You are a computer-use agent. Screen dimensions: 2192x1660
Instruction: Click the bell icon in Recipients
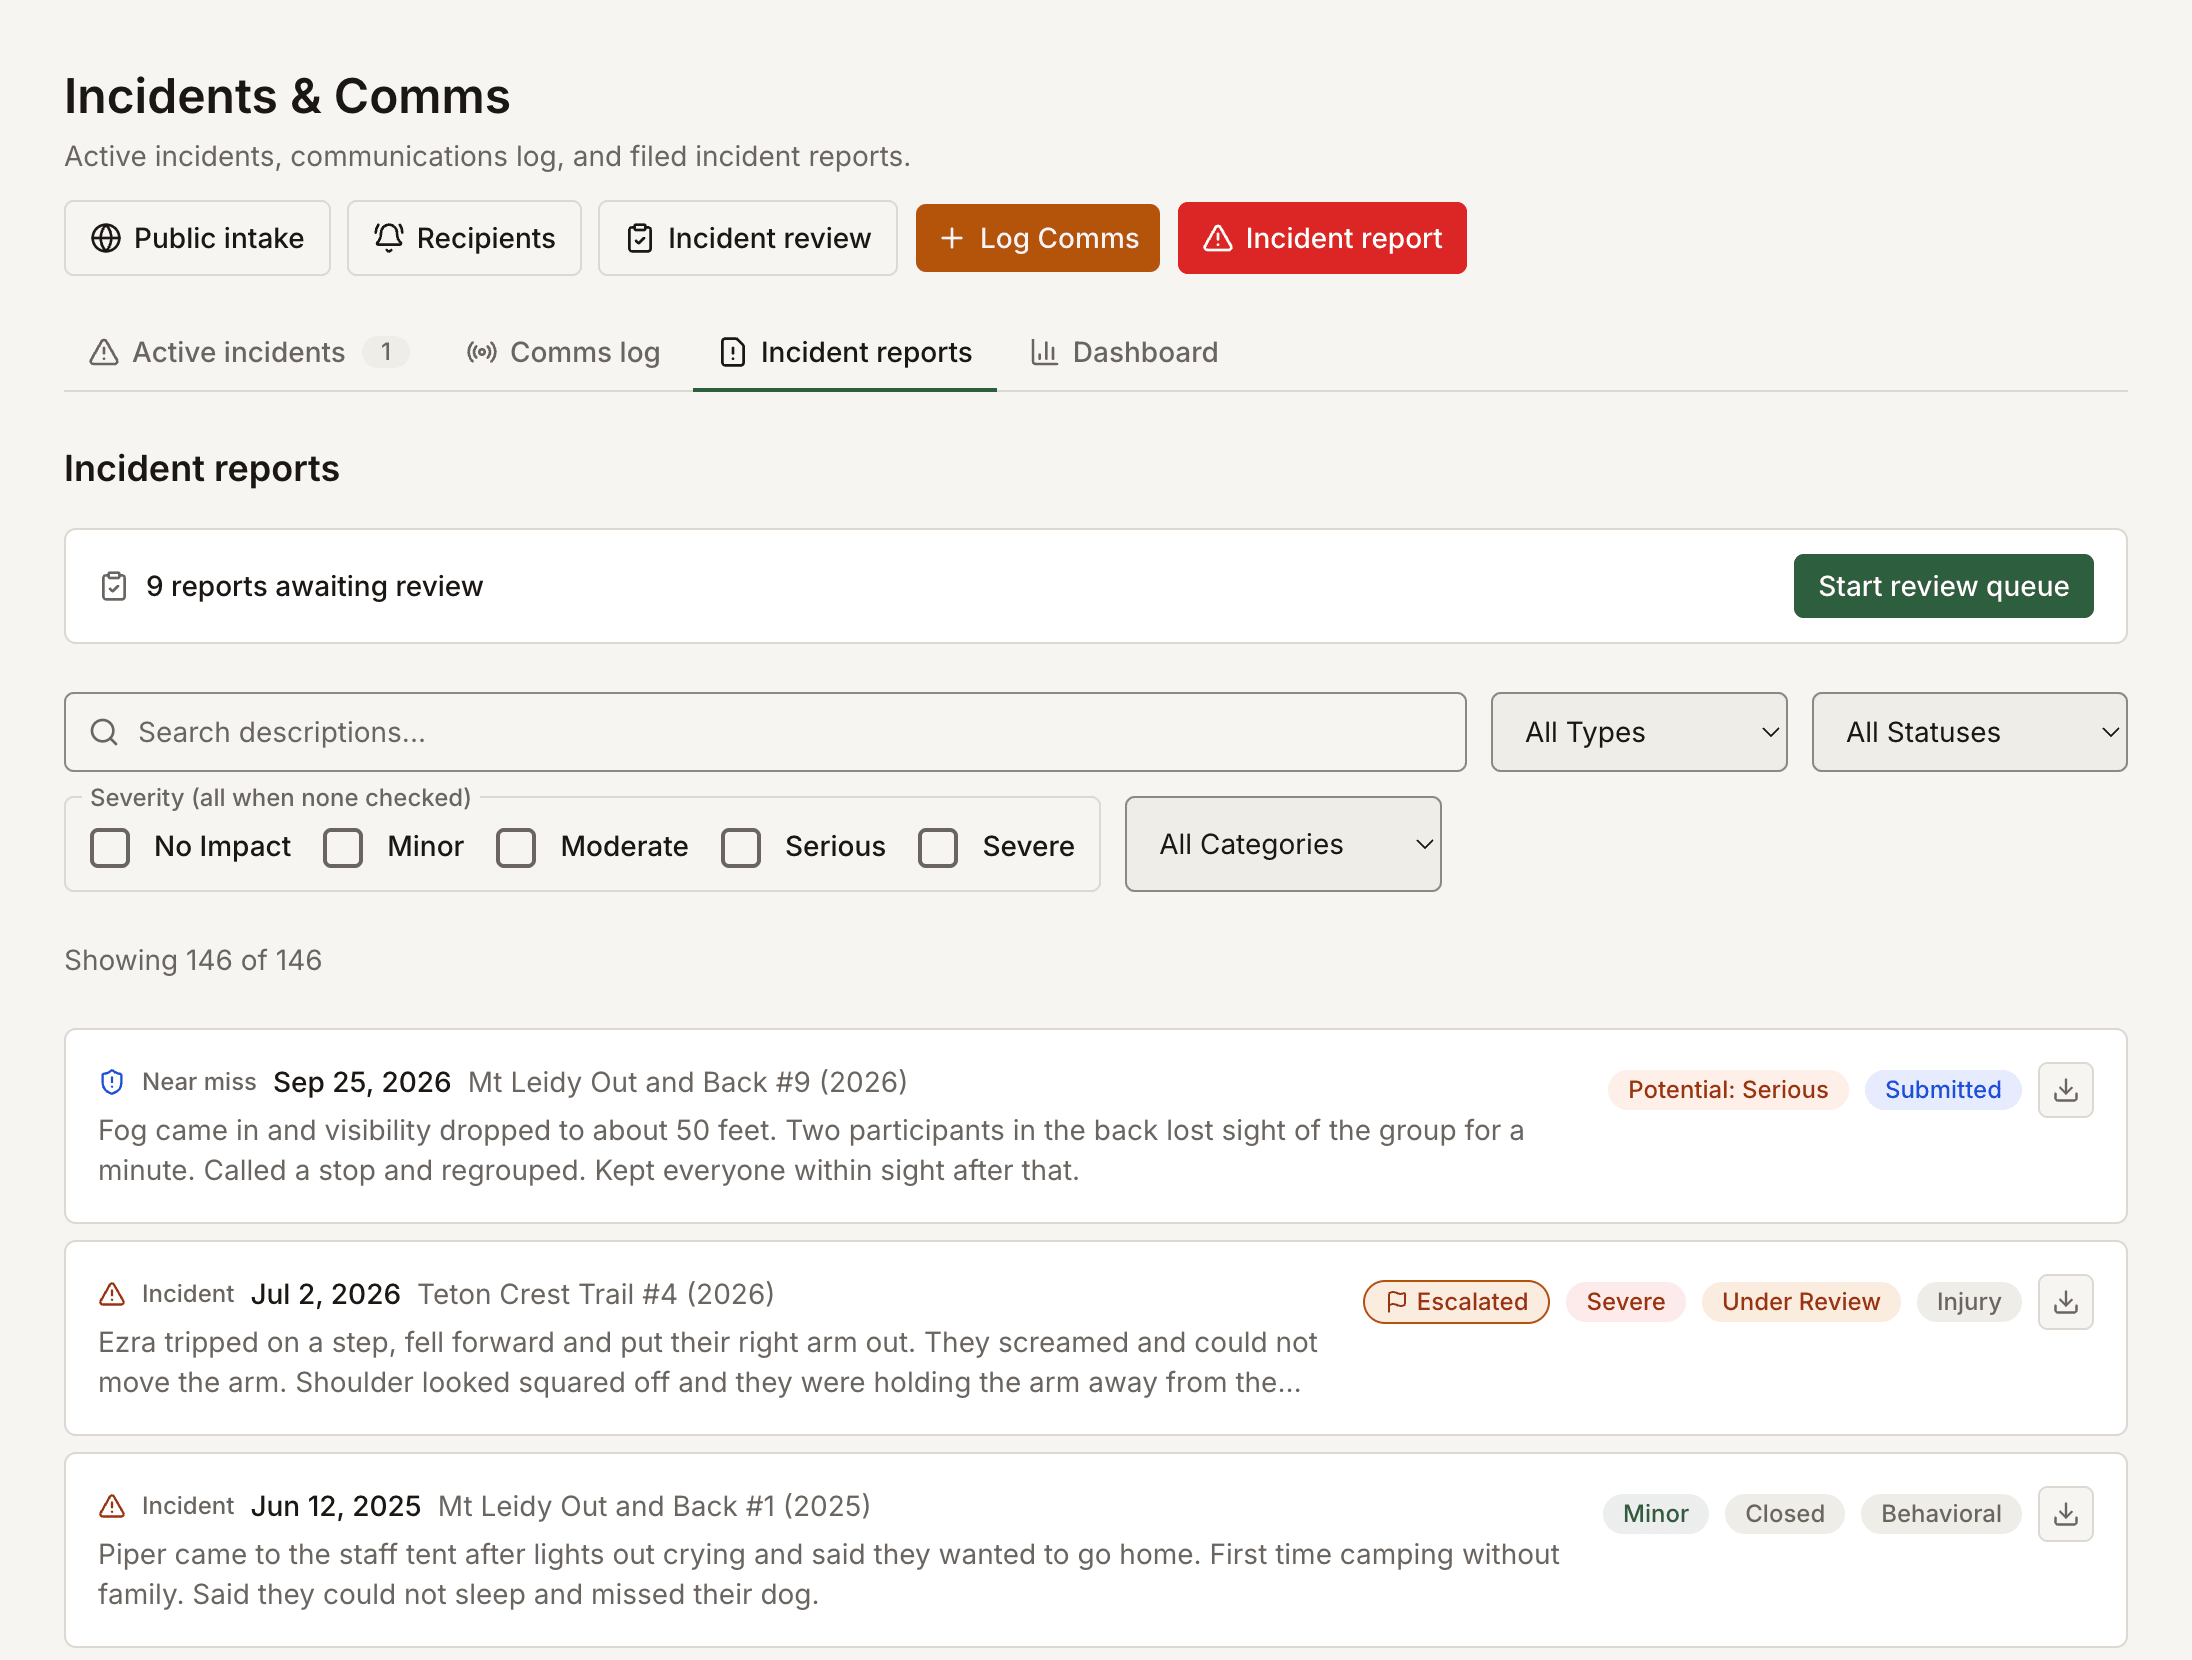[x=389, y=238]
